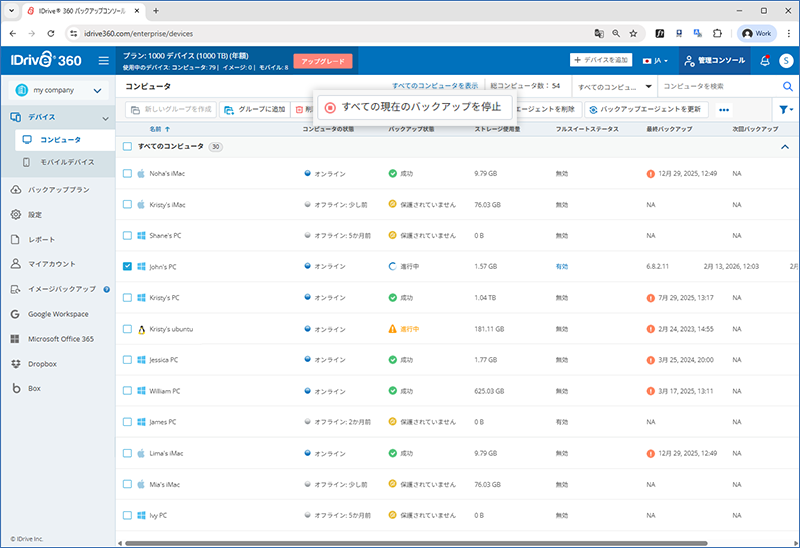This screenshot has width=800, height=548.
Task: Collapse the all computers group chevron
Action: (785, 147)
